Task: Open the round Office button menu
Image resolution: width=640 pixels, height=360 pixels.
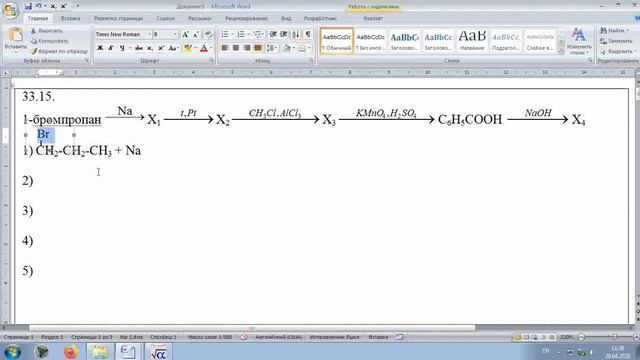Action: tap(10, 10)
